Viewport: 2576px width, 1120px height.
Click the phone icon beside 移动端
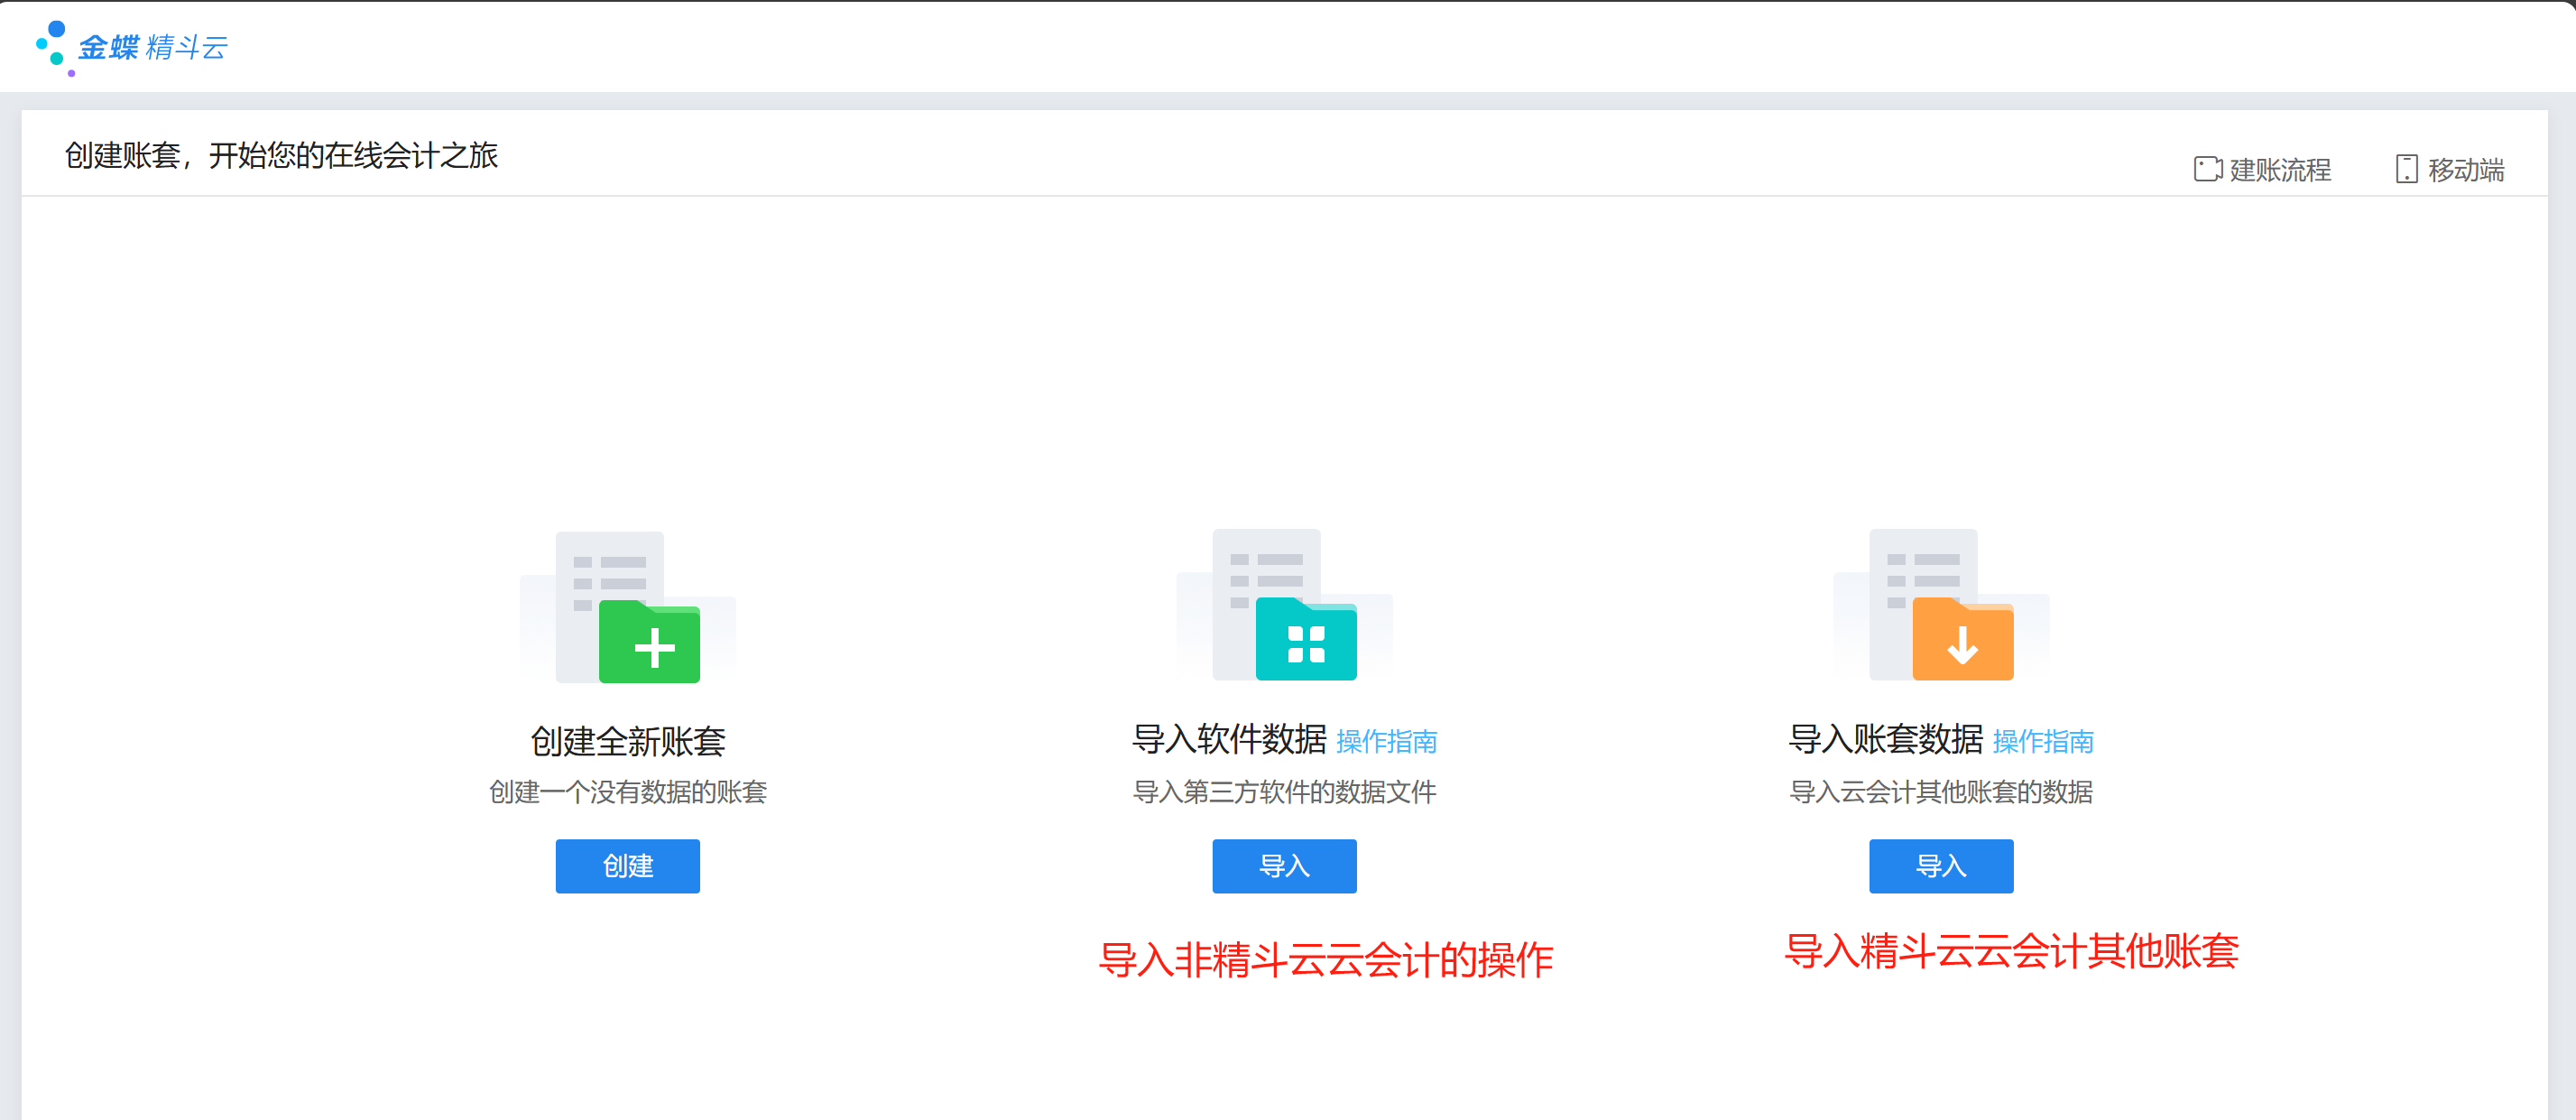[2406, 169]
